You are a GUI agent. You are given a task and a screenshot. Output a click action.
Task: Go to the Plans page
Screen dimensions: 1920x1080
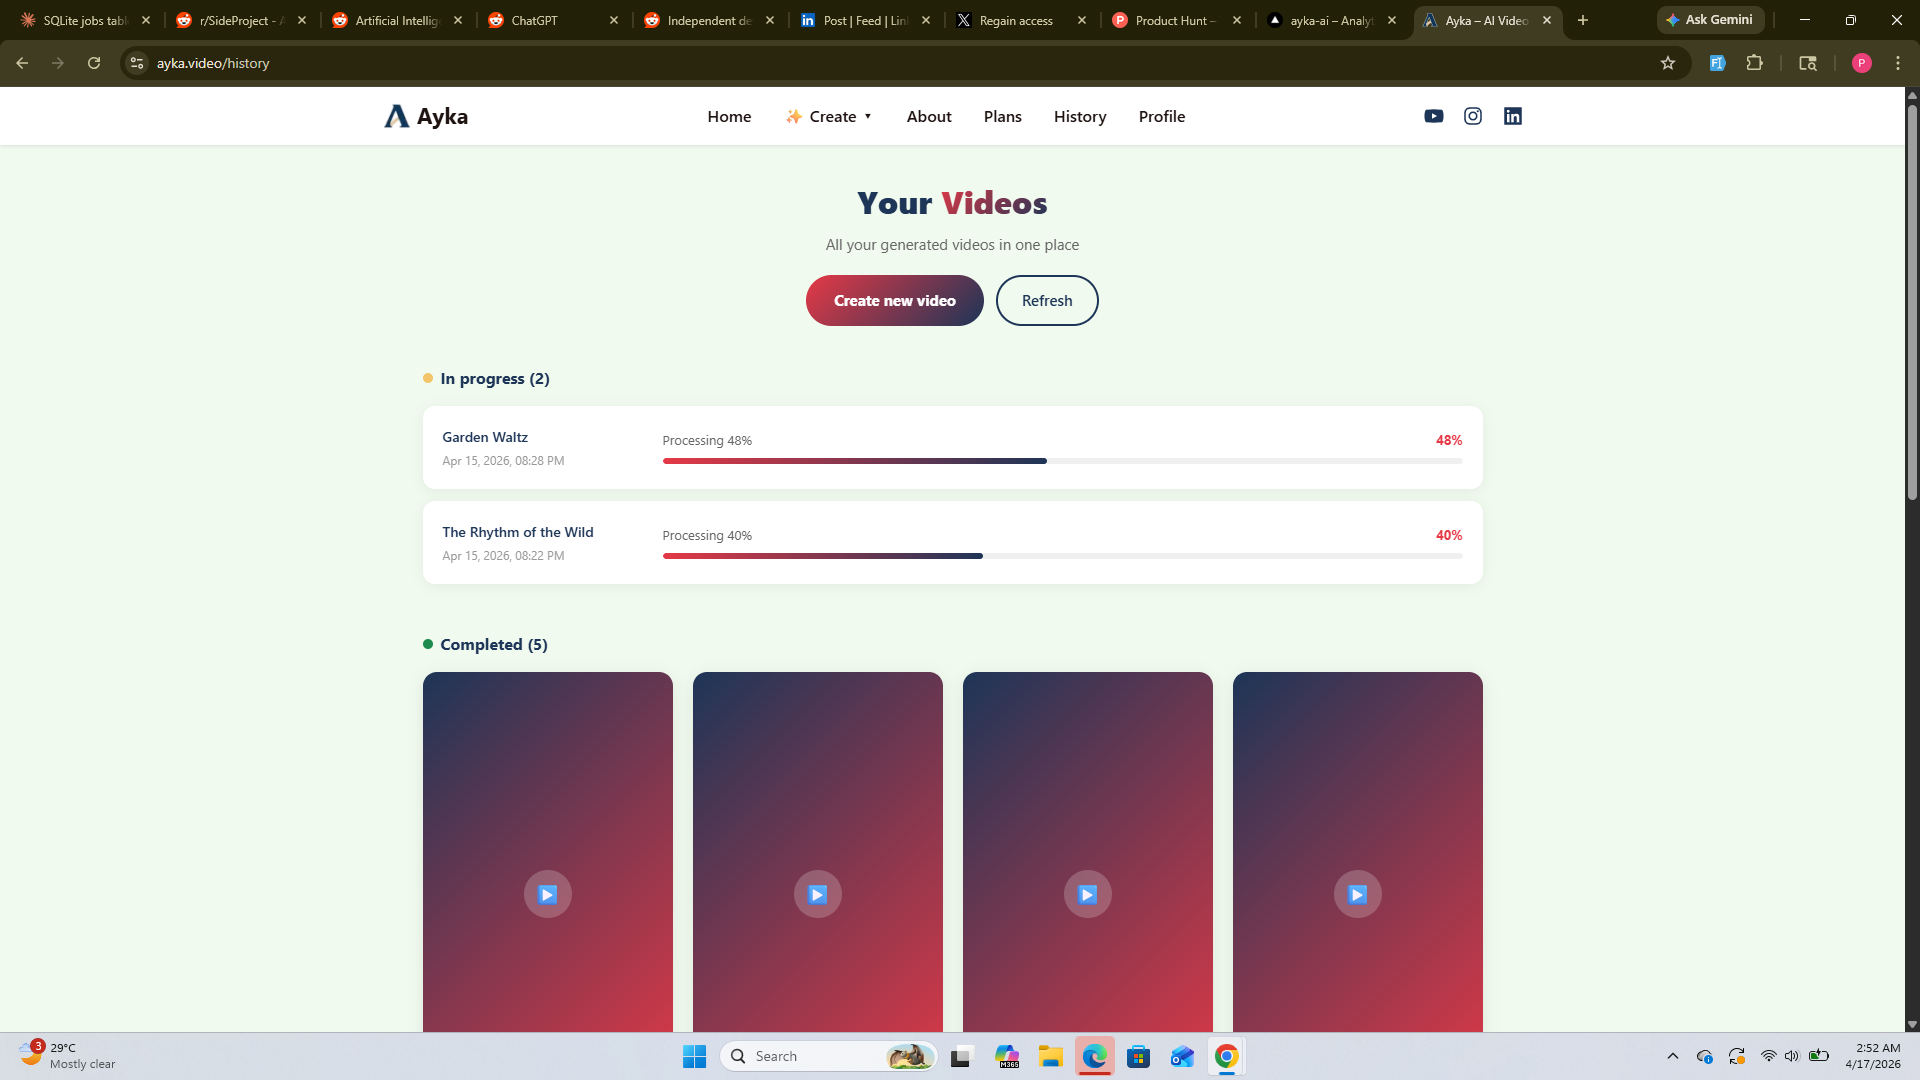click(x=1002, y=116)
